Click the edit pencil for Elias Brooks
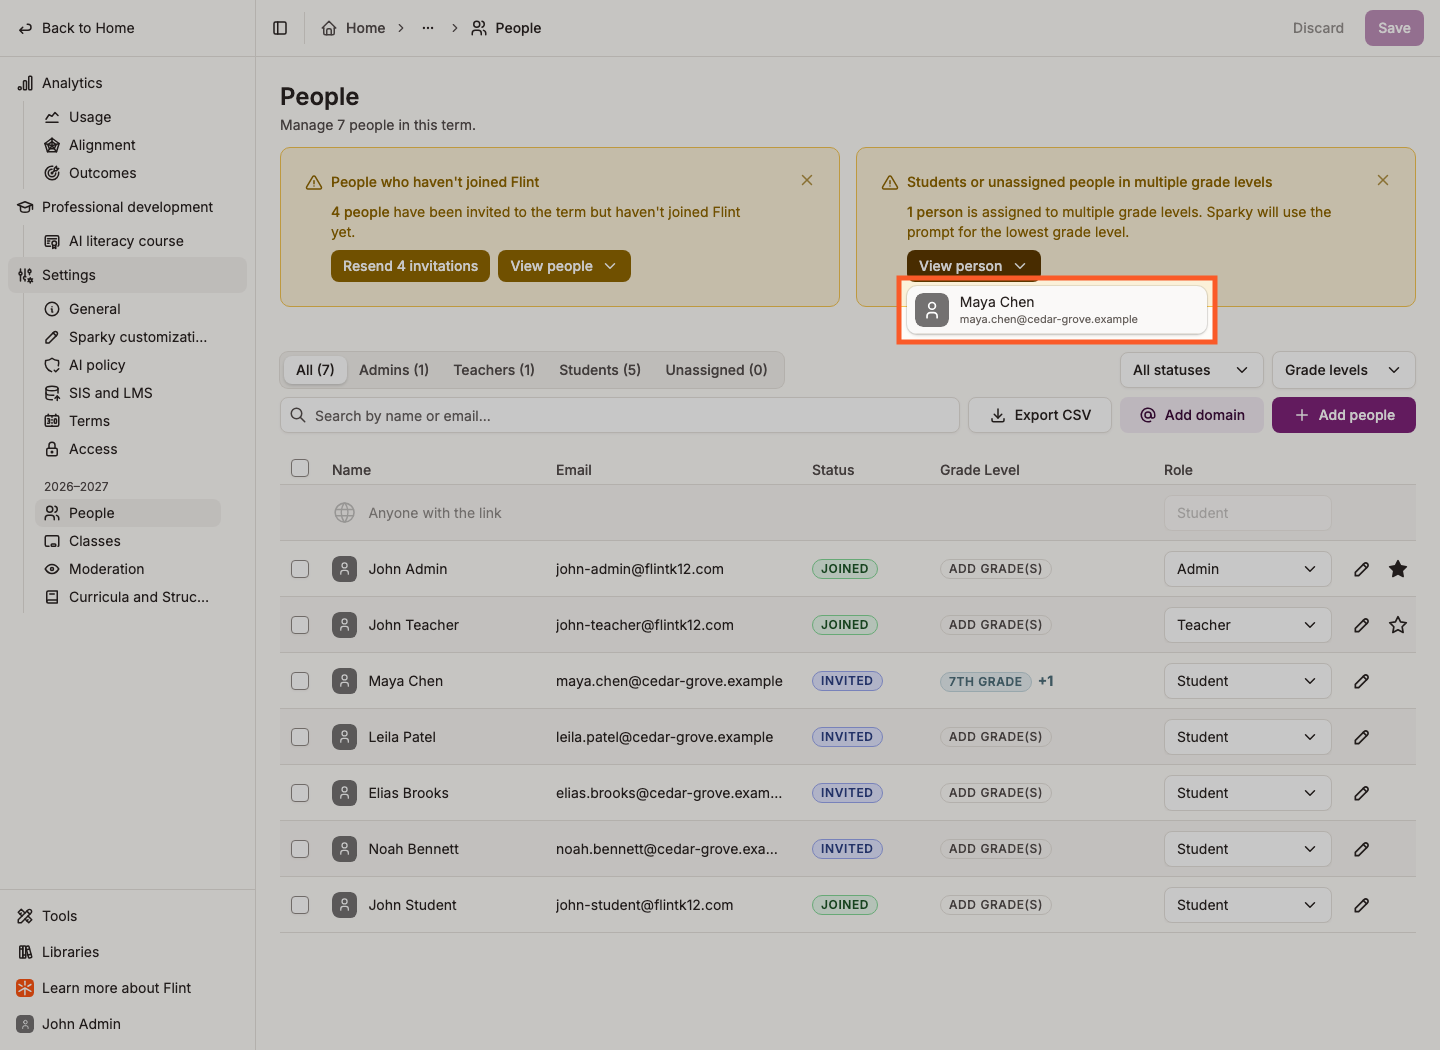This screenshot has height=1050, width=1440. point(1361,793)
